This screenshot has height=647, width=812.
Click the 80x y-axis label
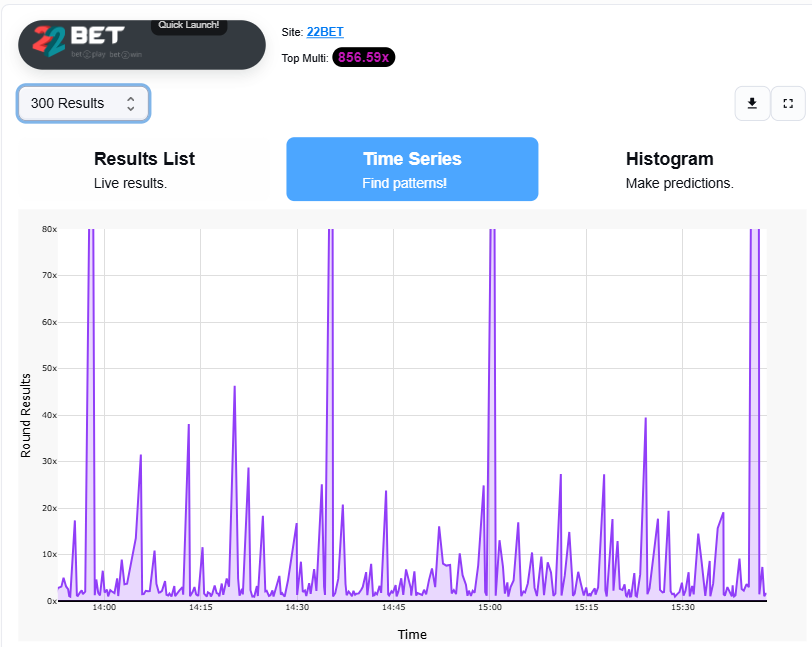50,229
